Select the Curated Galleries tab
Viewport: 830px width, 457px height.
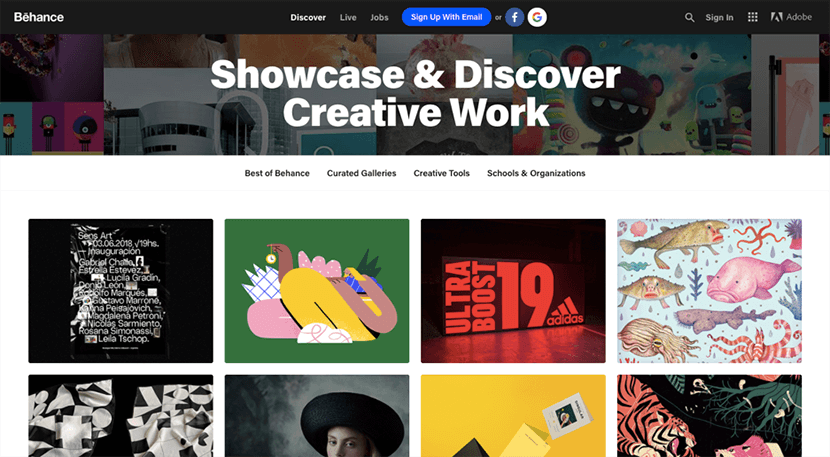tap(362, 173)
